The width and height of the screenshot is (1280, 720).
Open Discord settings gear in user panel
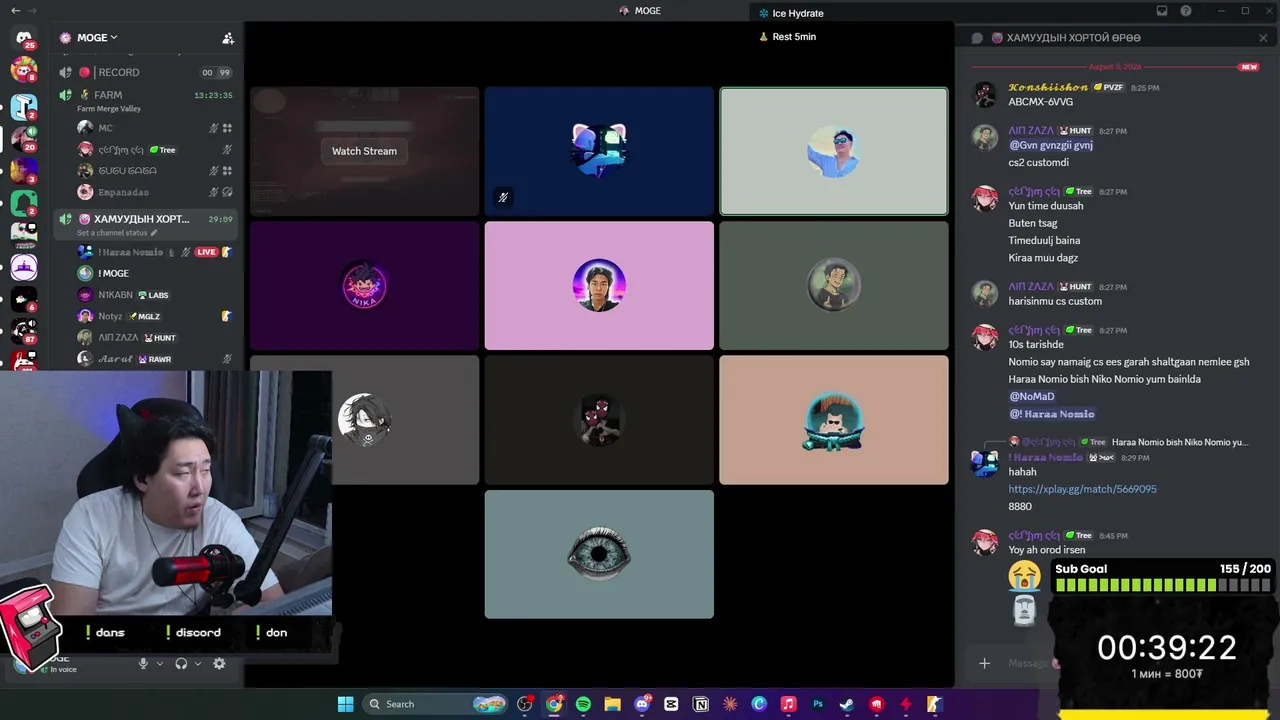(x=219, y=663)
